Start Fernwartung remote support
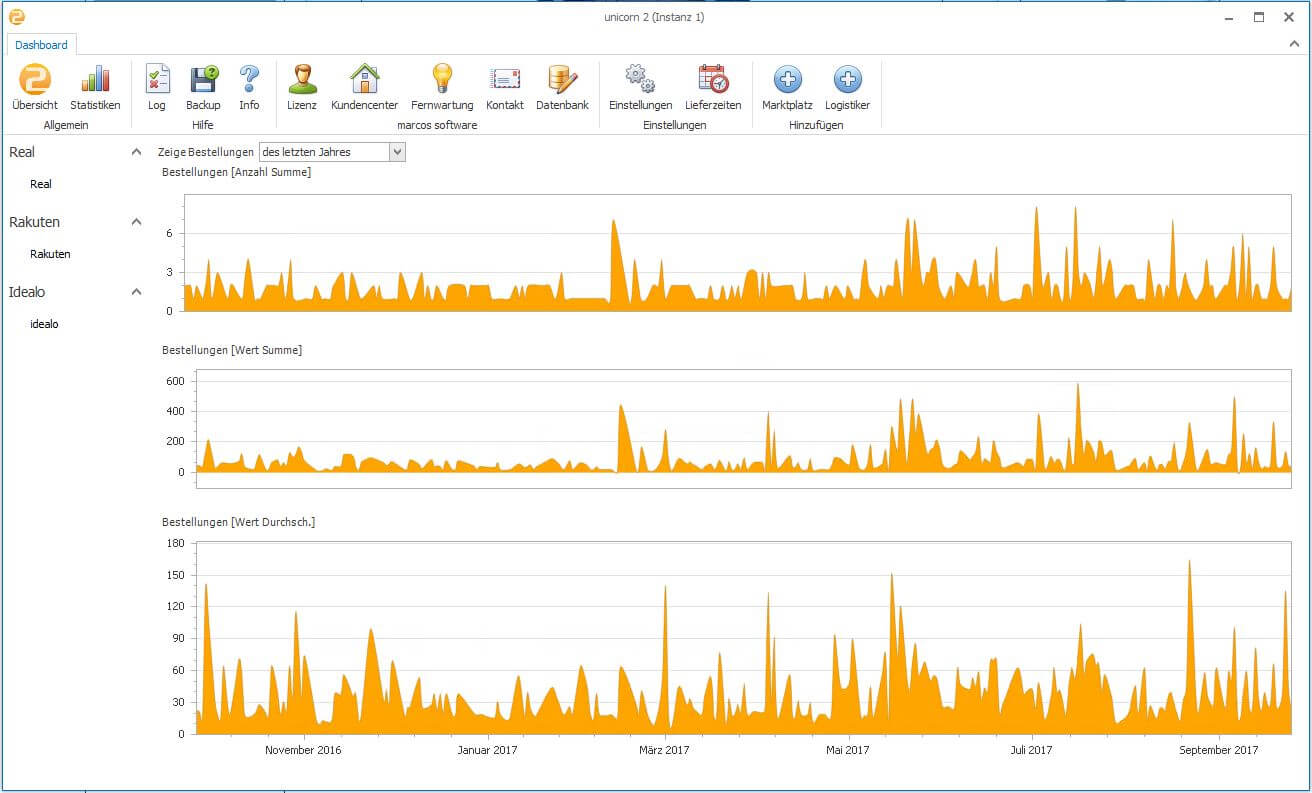This screenshot has height=793, width=1312. [x=441, y=85]
